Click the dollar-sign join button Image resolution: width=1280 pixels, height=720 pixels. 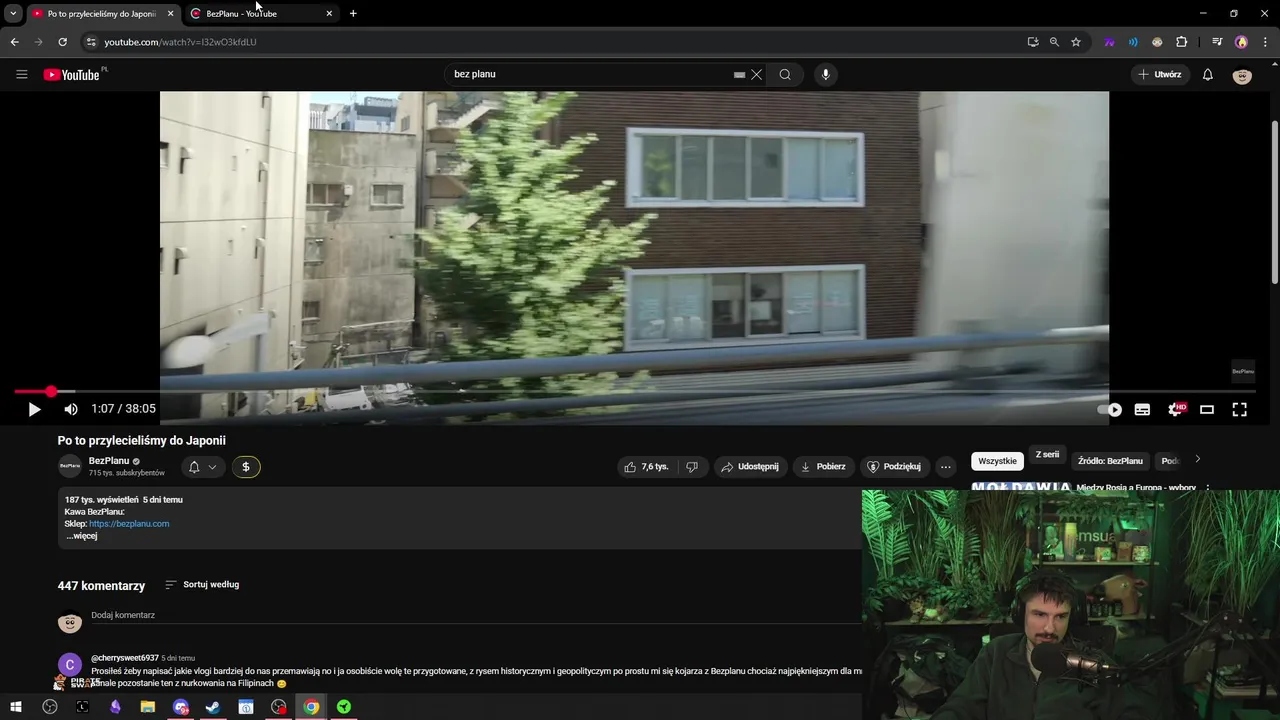pyautogui.click(x=246, y=467)
